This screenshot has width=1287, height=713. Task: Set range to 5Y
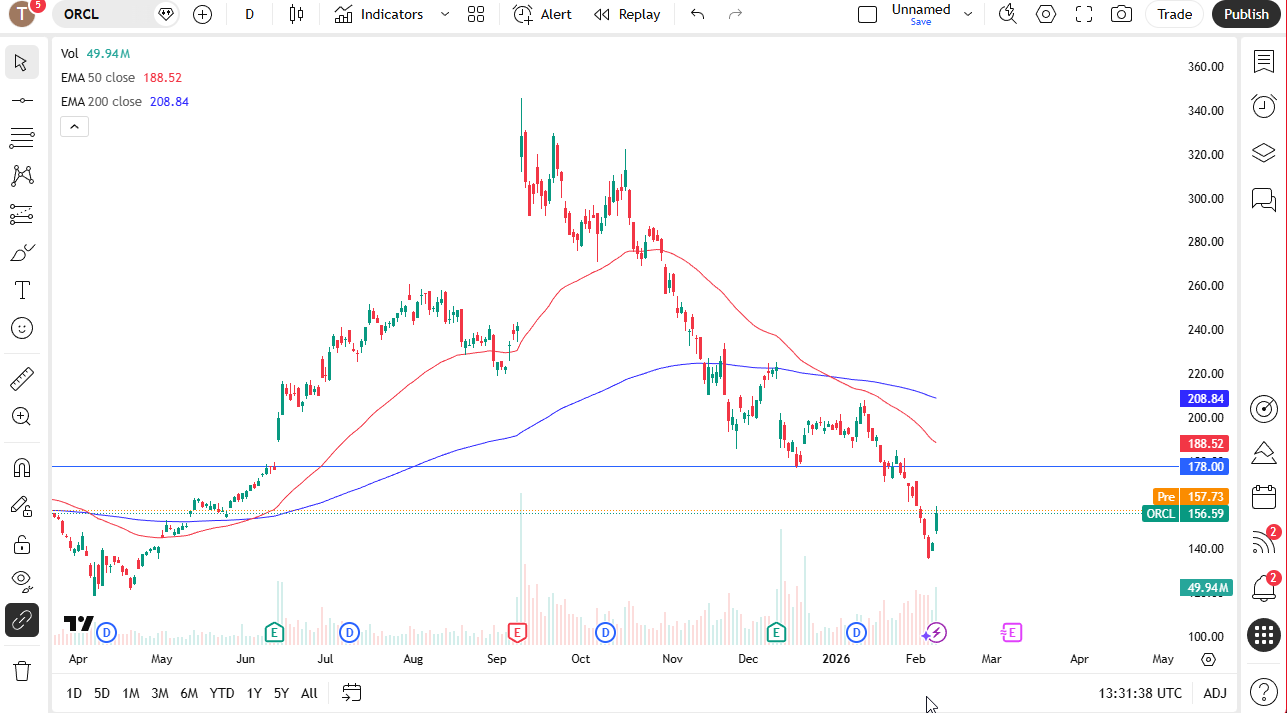point(281,693)
